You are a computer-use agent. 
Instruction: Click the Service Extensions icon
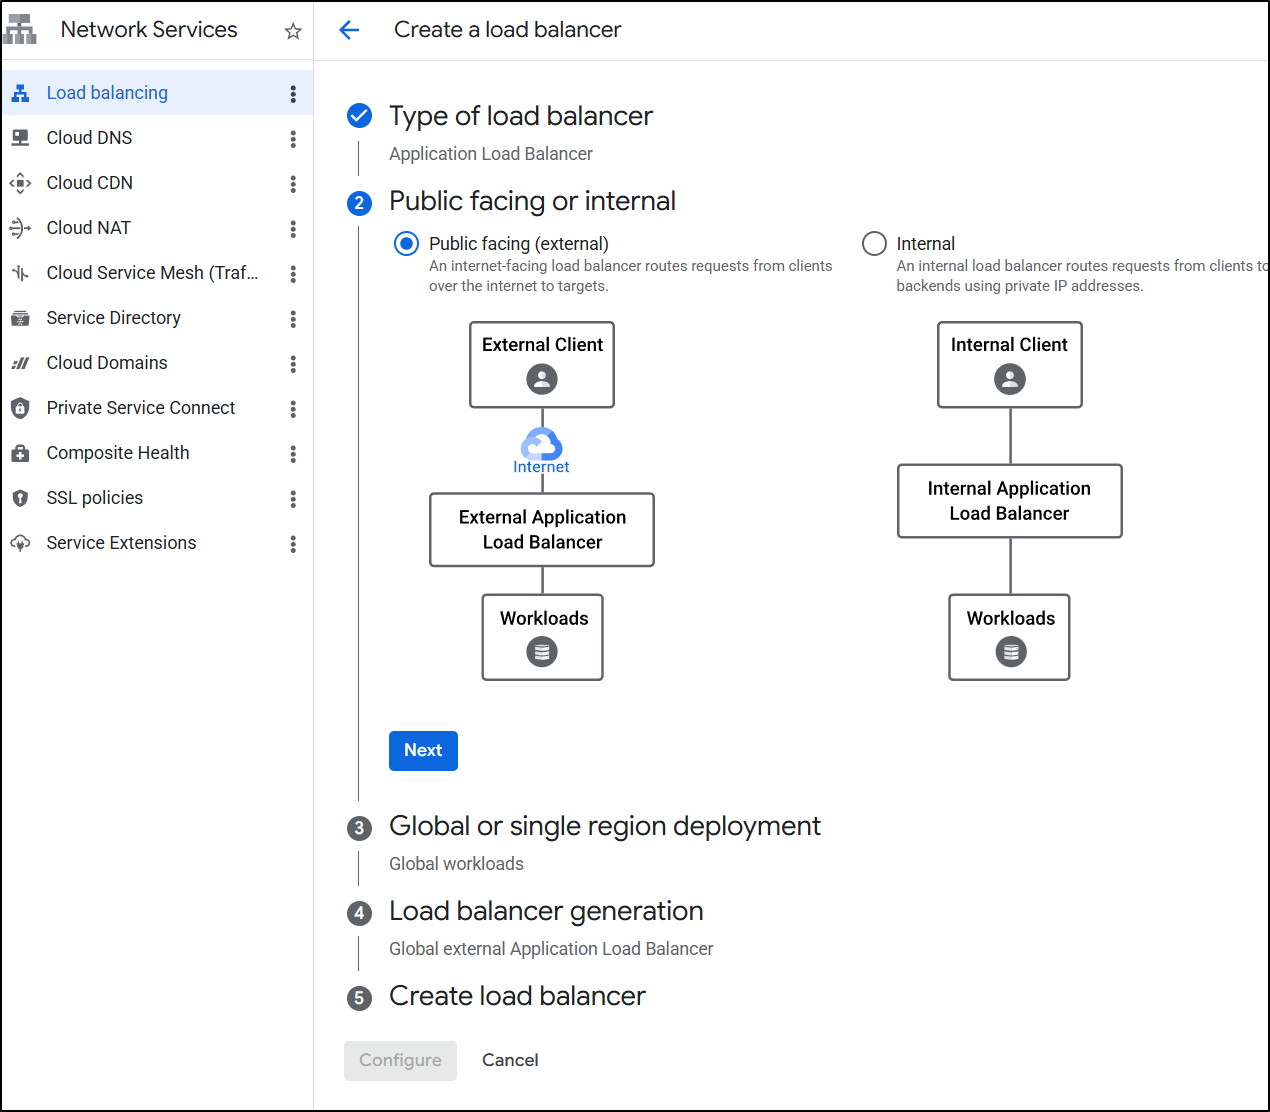pyautogui.click(x=20, y=543)
